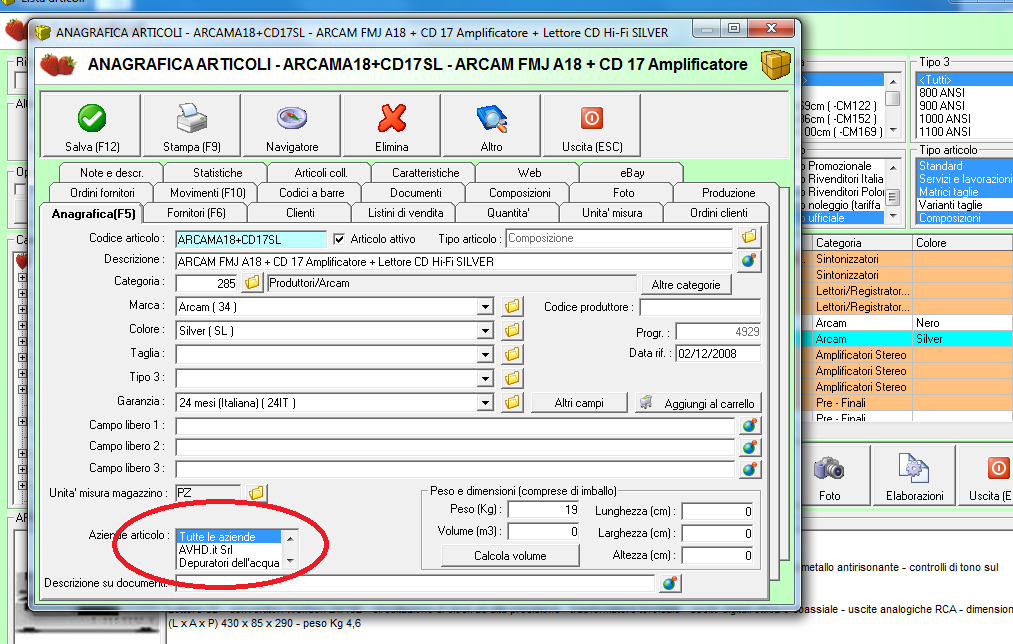
Task: Open folder icon beside Taglia dropdown
Action: [x=512, y=354]
